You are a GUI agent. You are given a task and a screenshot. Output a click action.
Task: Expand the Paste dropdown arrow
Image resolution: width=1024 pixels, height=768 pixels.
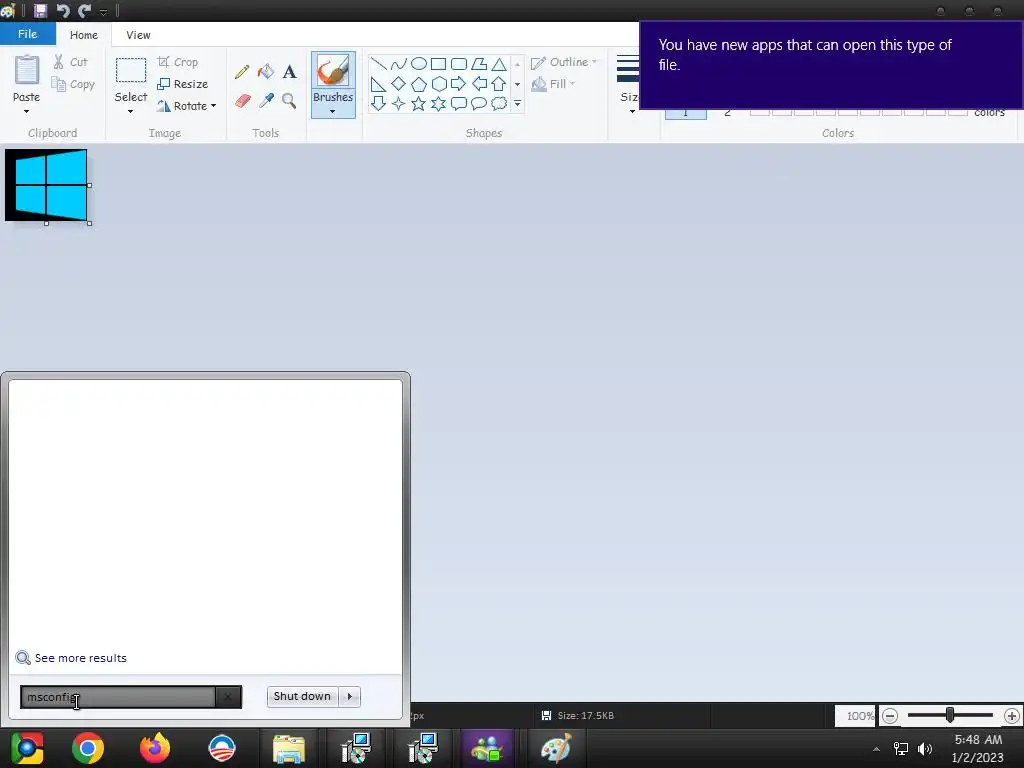[x=26, y=112]
